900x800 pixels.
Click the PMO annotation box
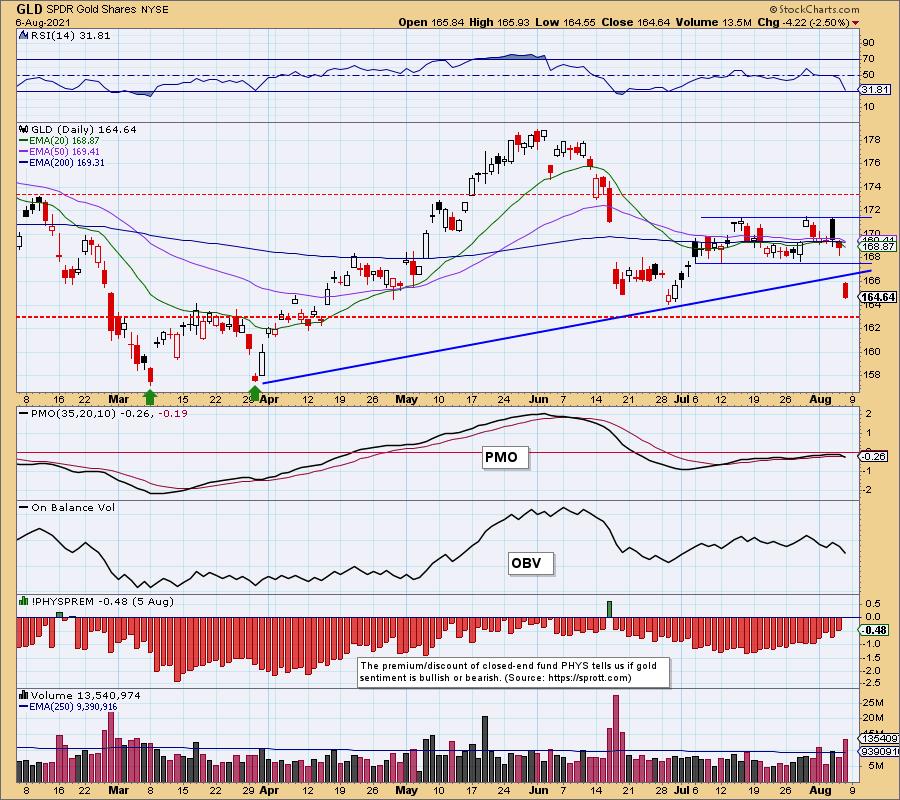tap(504, 457)
